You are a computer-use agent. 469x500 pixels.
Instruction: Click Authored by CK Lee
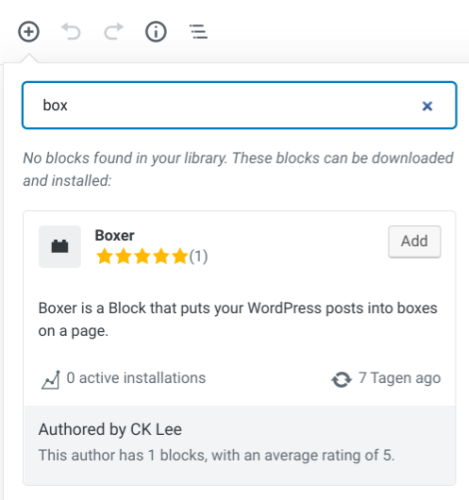pos(110,429)
